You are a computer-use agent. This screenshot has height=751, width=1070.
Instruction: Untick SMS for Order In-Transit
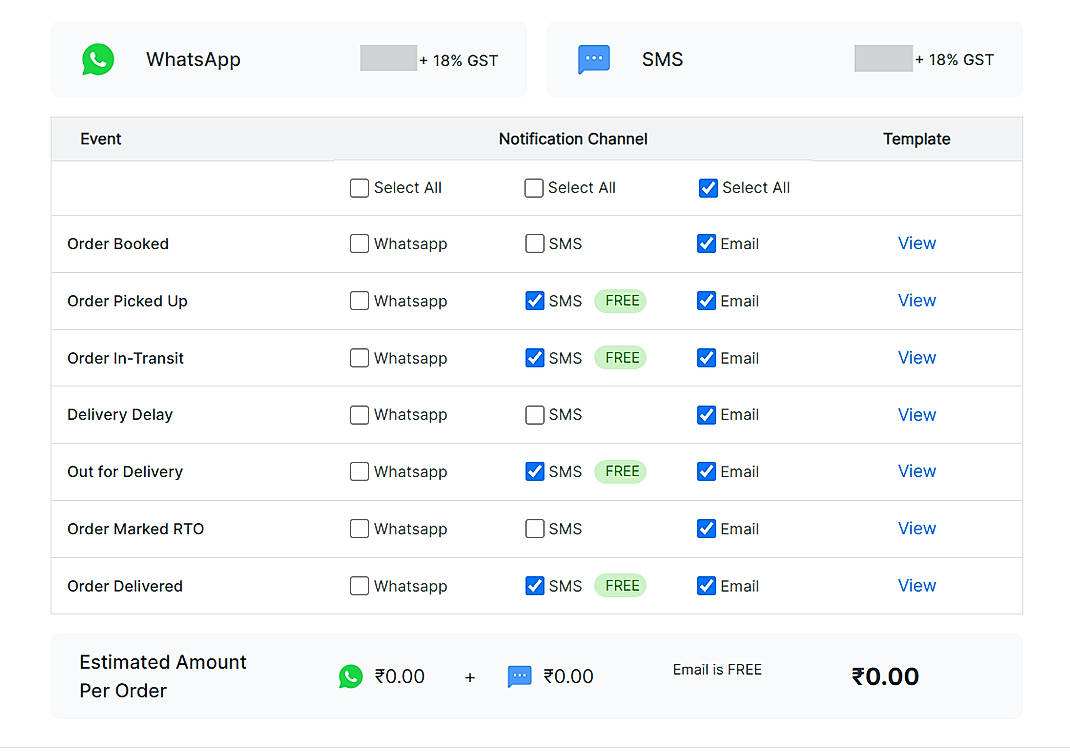pyautogui.click(x=534, y=358)
